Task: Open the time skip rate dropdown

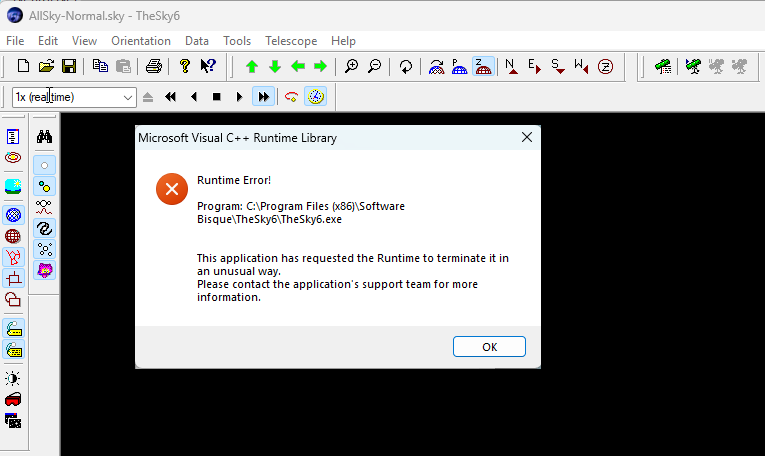Action: pos(128,98)
